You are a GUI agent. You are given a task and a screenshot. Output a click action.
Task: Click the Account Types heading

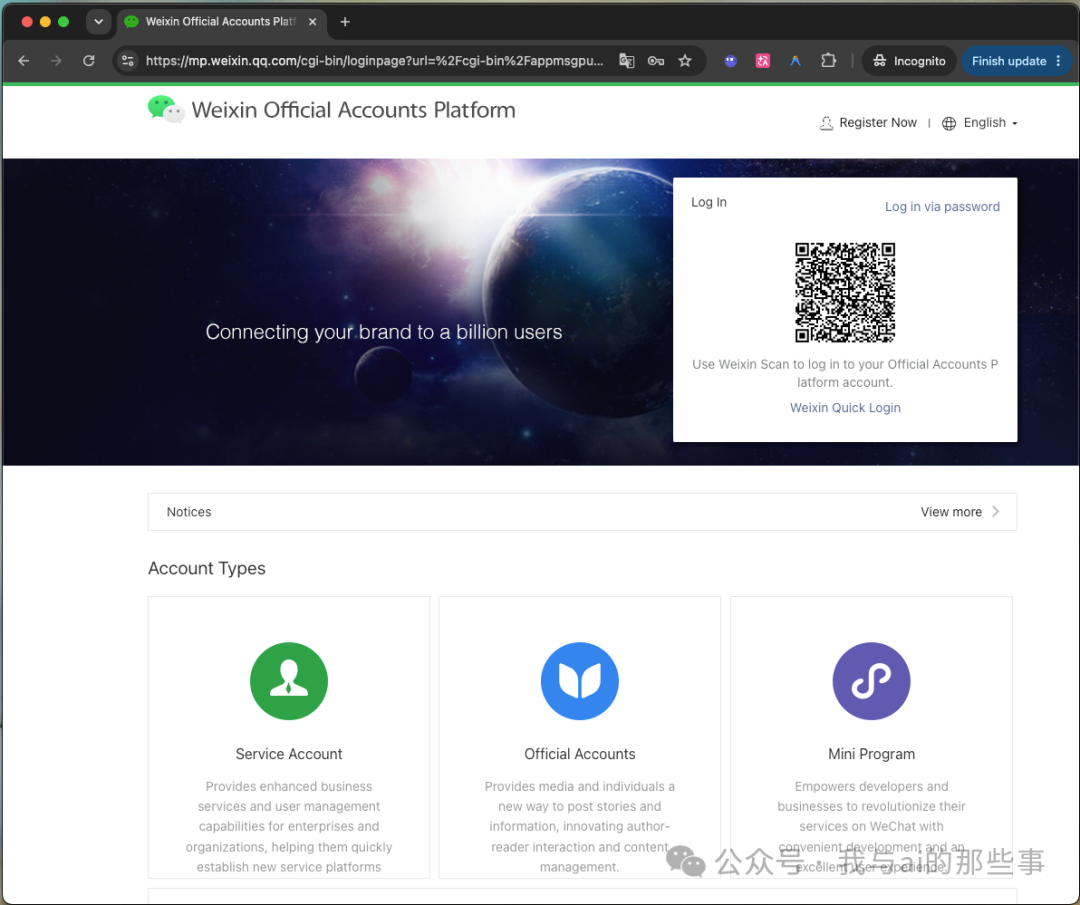click(x=207, y=568)
